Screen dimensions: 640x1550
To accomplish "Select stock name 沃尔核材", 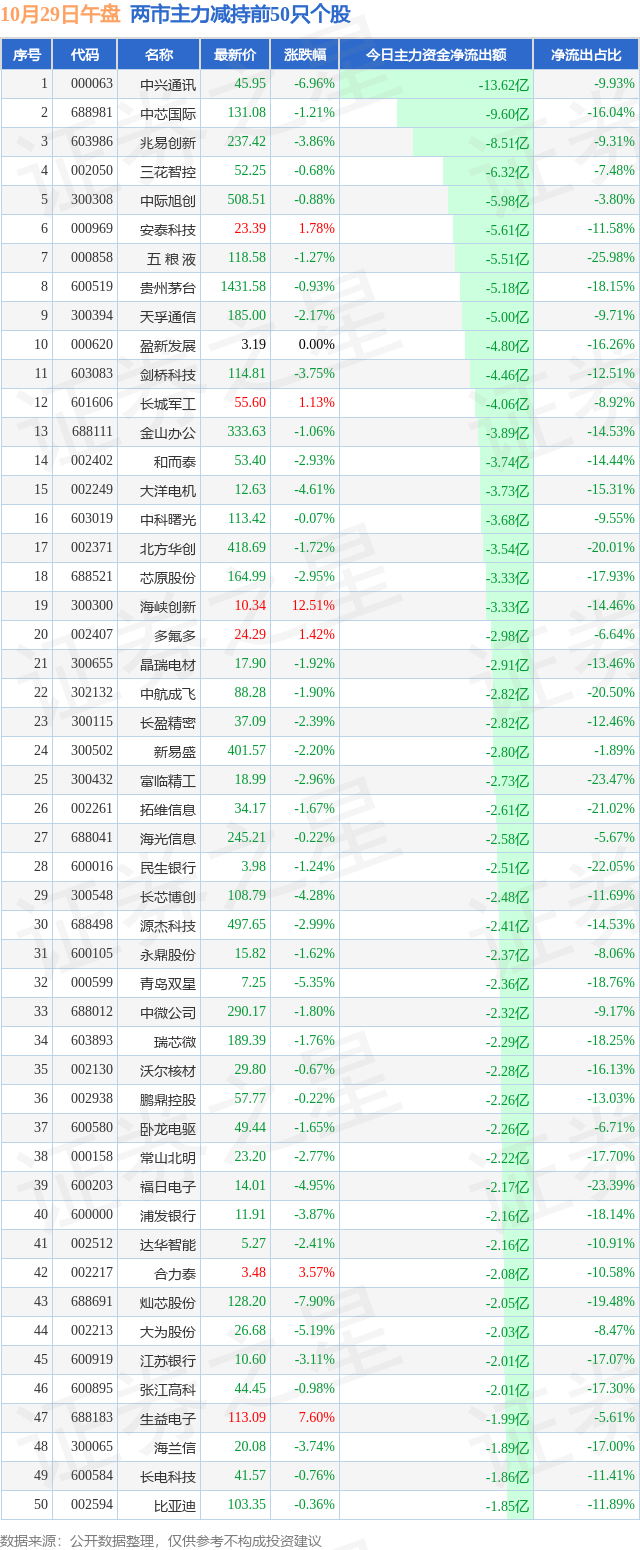I will click(x=168, y=1070).
